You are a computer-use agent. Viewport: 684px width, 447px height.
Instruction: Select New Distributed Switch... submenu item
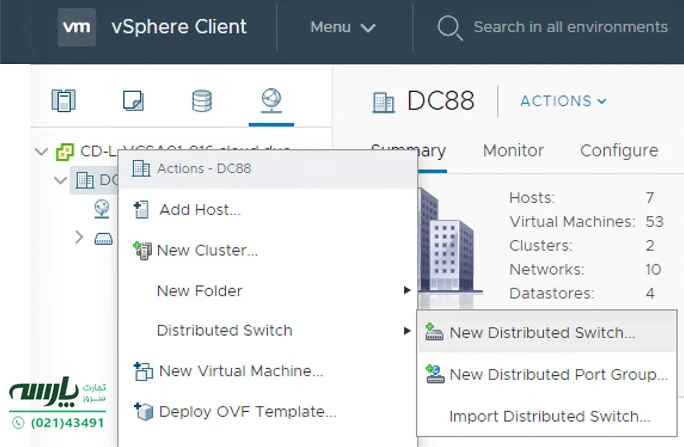[x=547, y=333]
